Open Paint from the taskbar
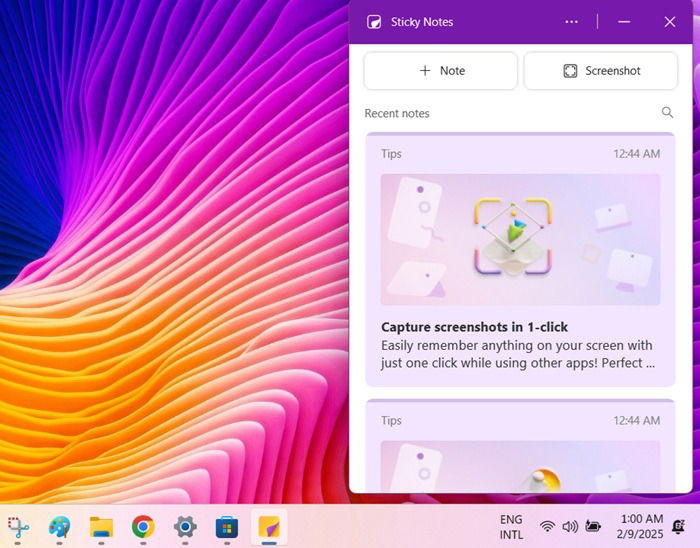This screenshot has height=548, width=700. pos(59,528)
